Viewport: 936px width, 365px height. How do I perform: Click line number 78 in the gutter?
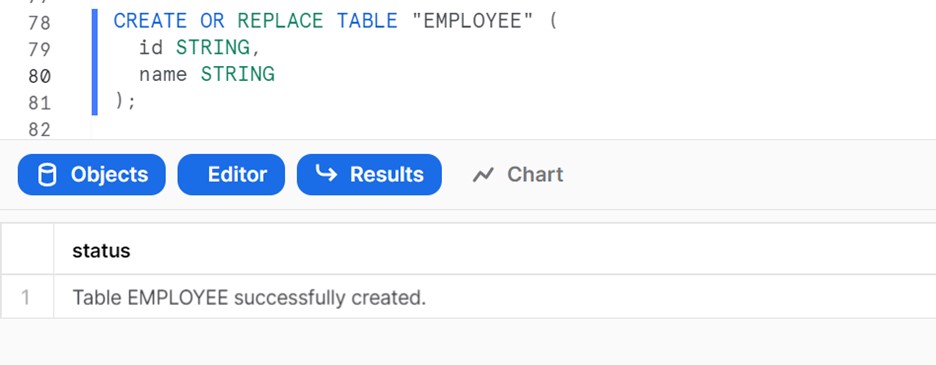point(39,23)
